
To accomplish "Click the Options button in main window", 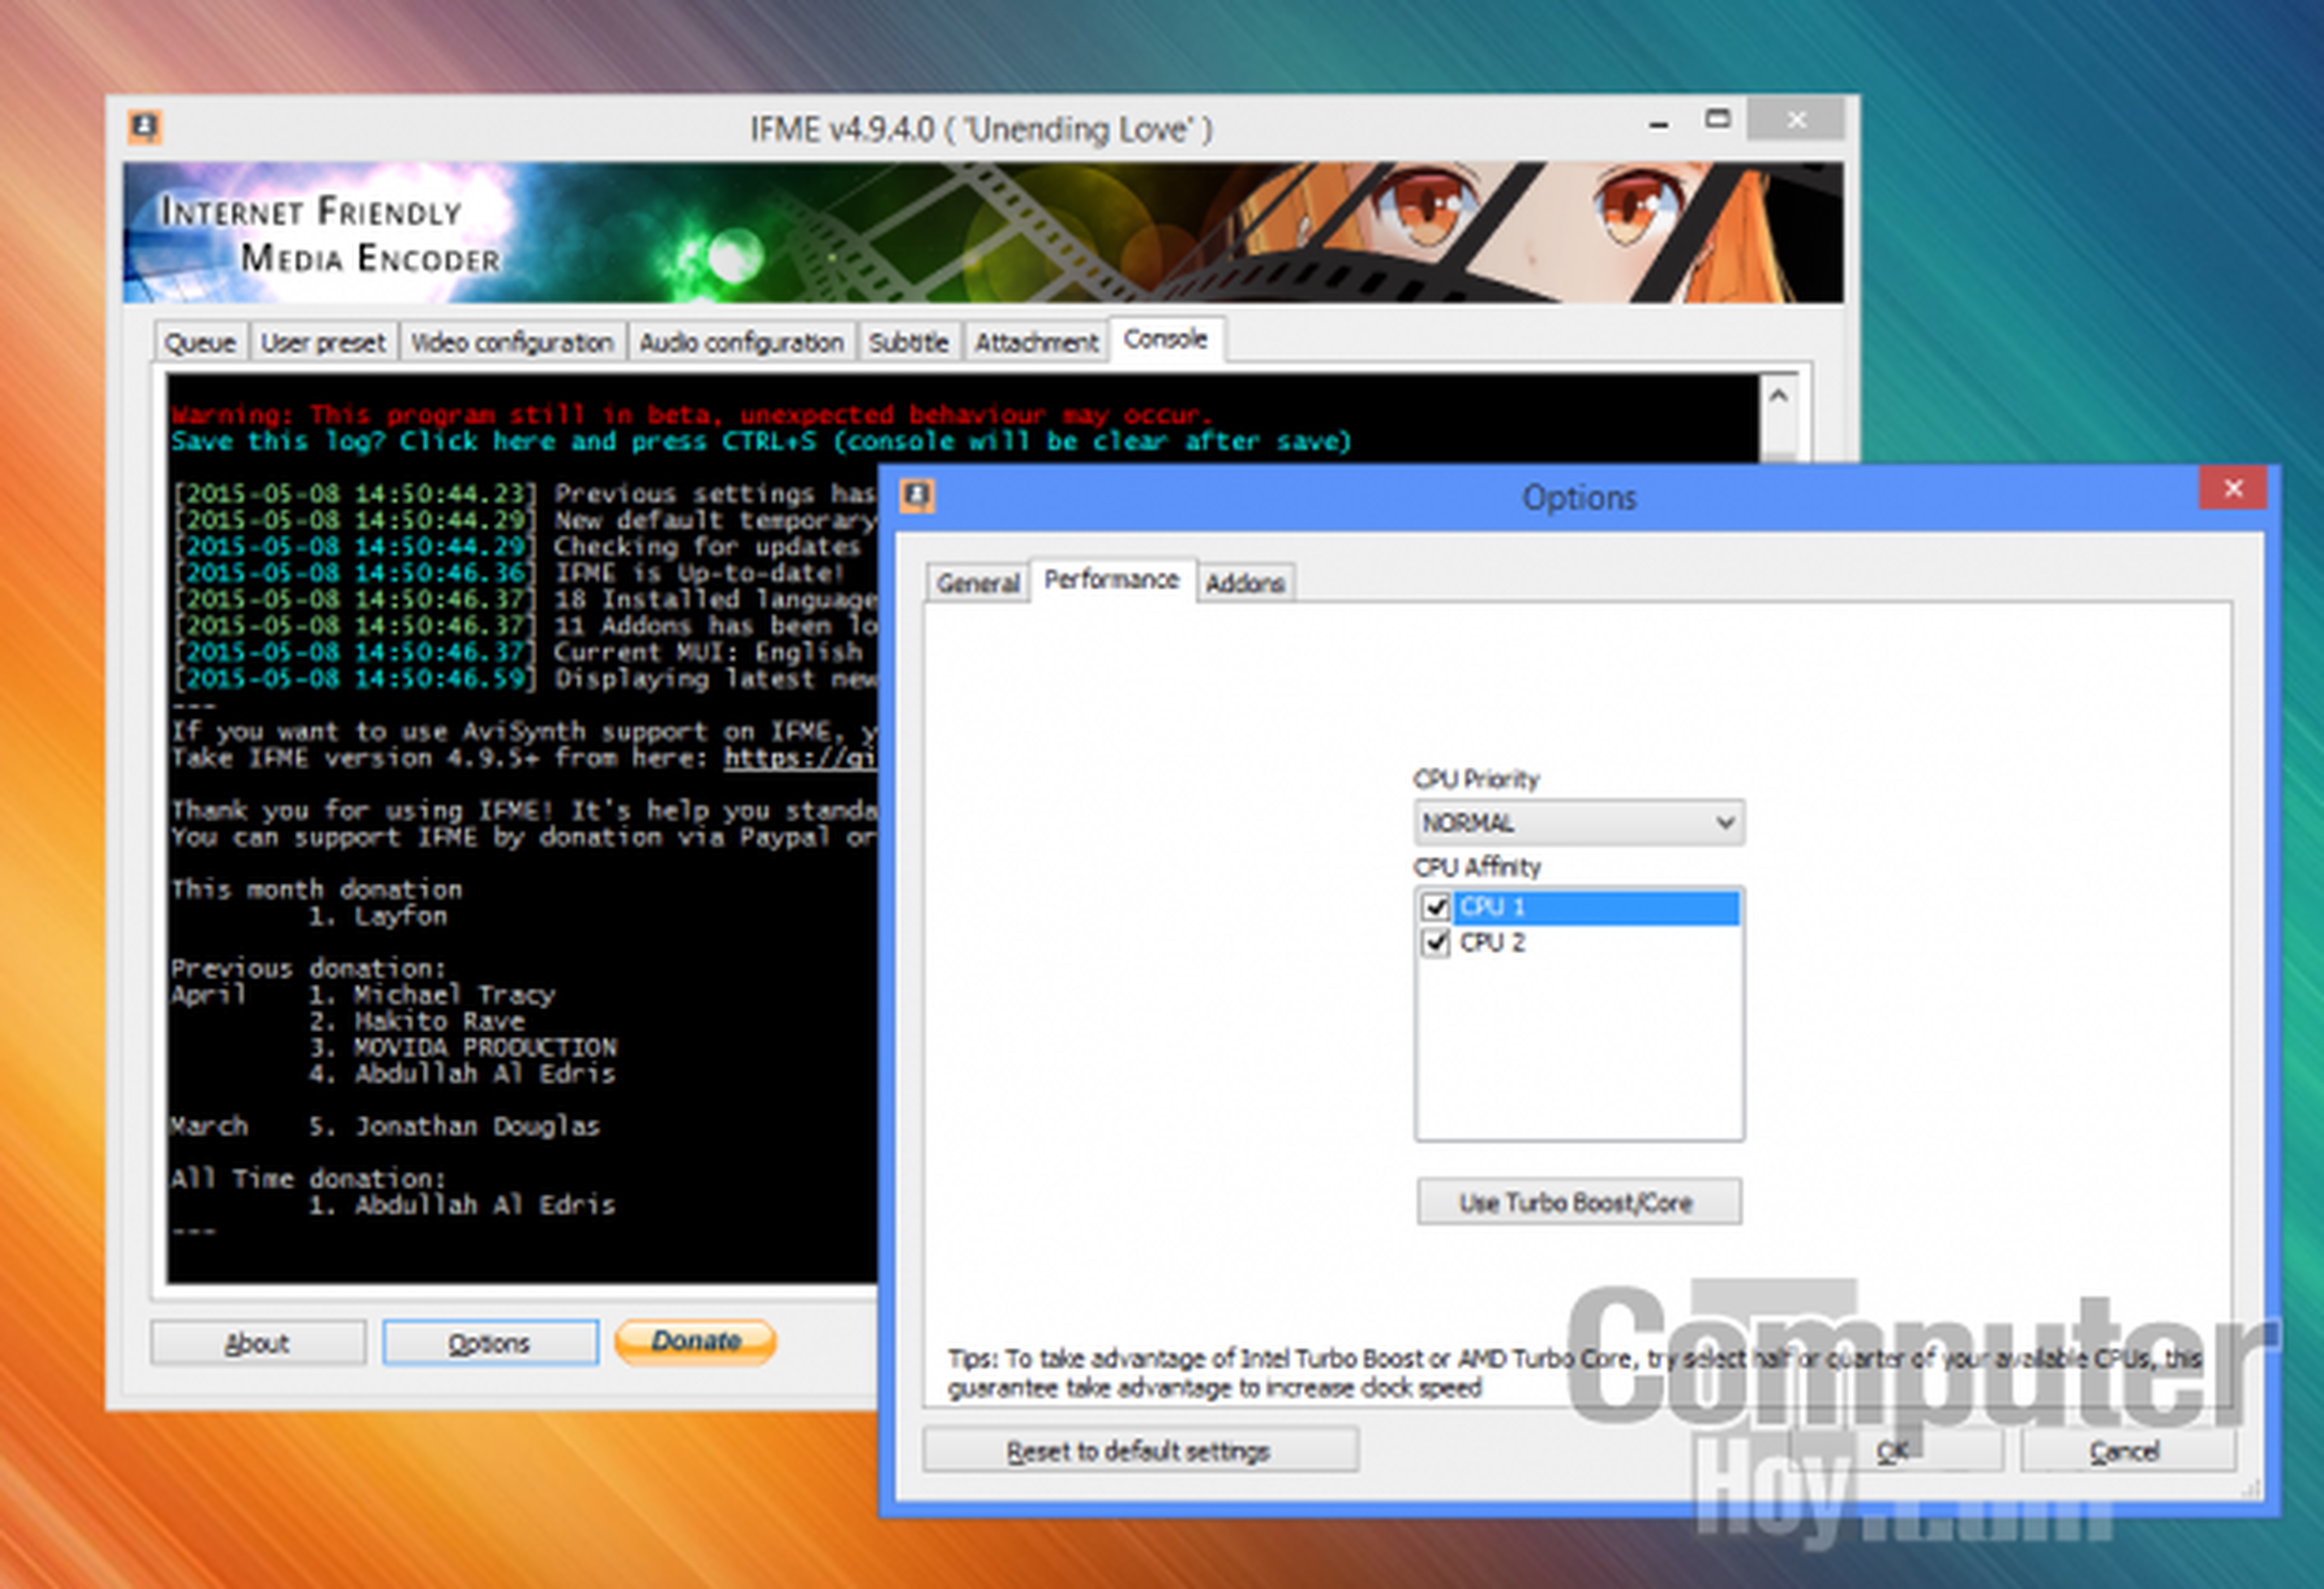I will (490, 1343).
